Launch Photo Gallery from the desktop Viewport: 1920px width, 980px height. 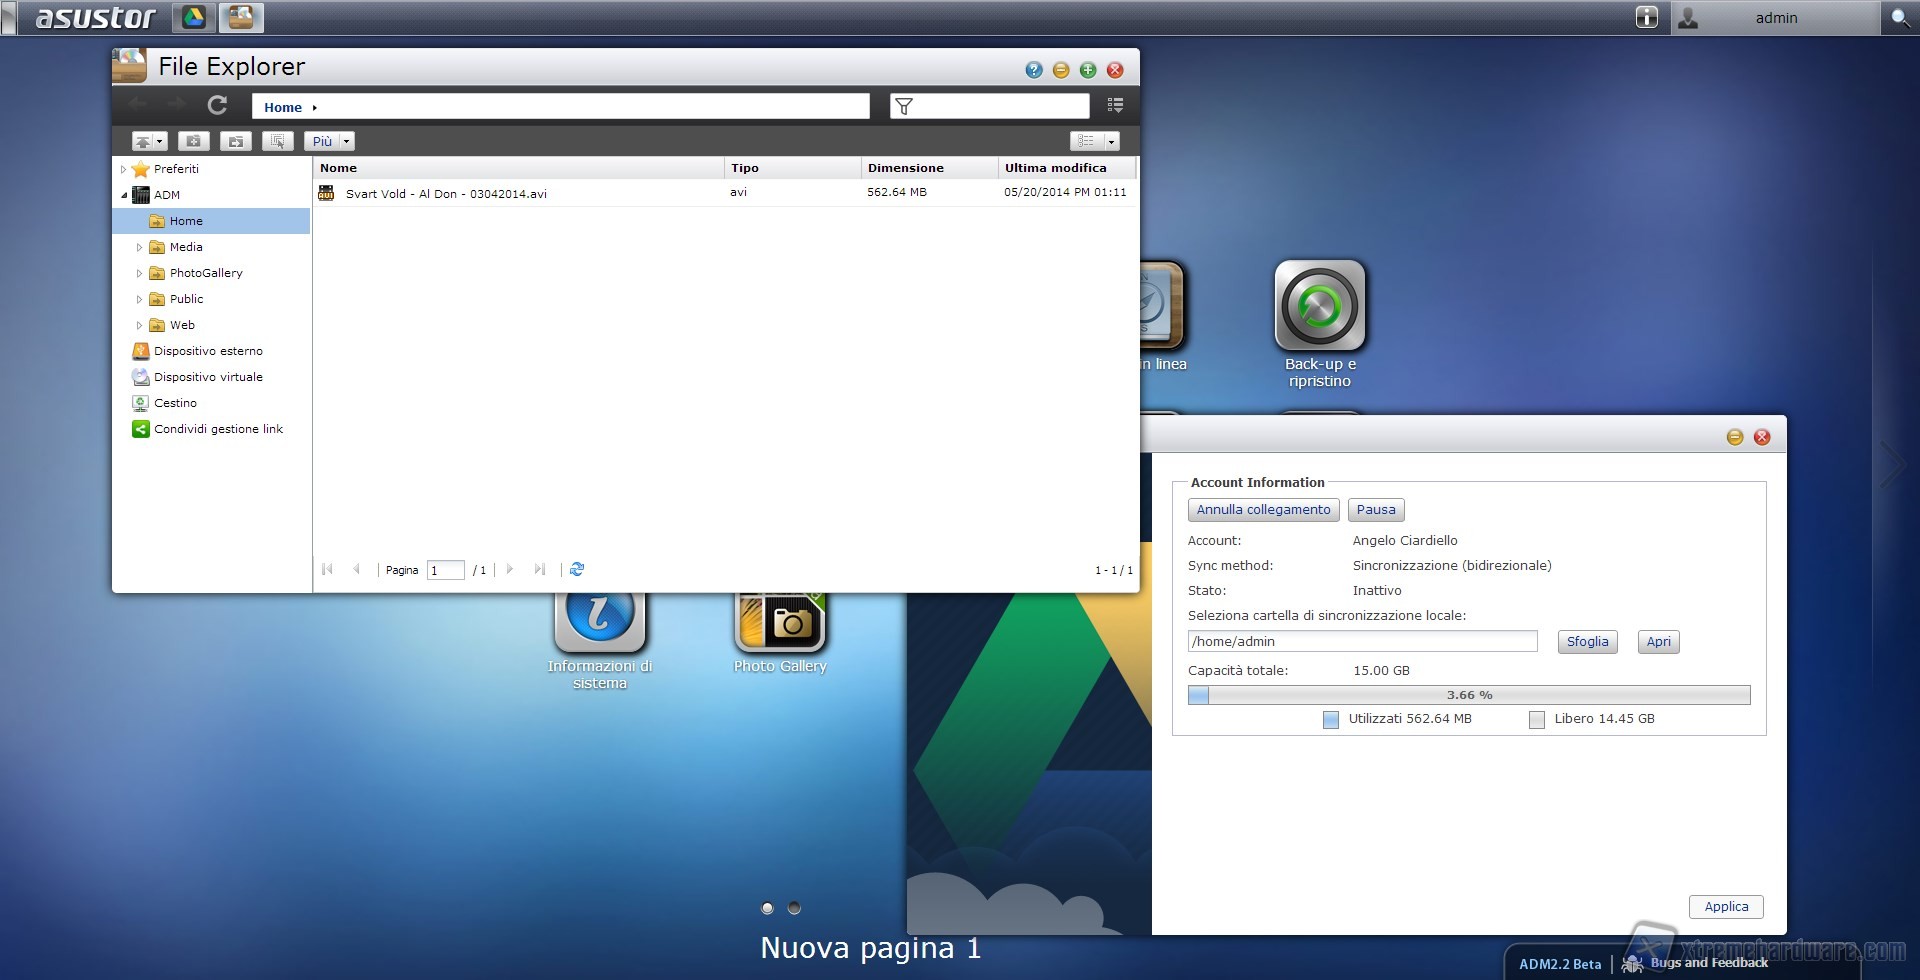click(x=780, y=622)
